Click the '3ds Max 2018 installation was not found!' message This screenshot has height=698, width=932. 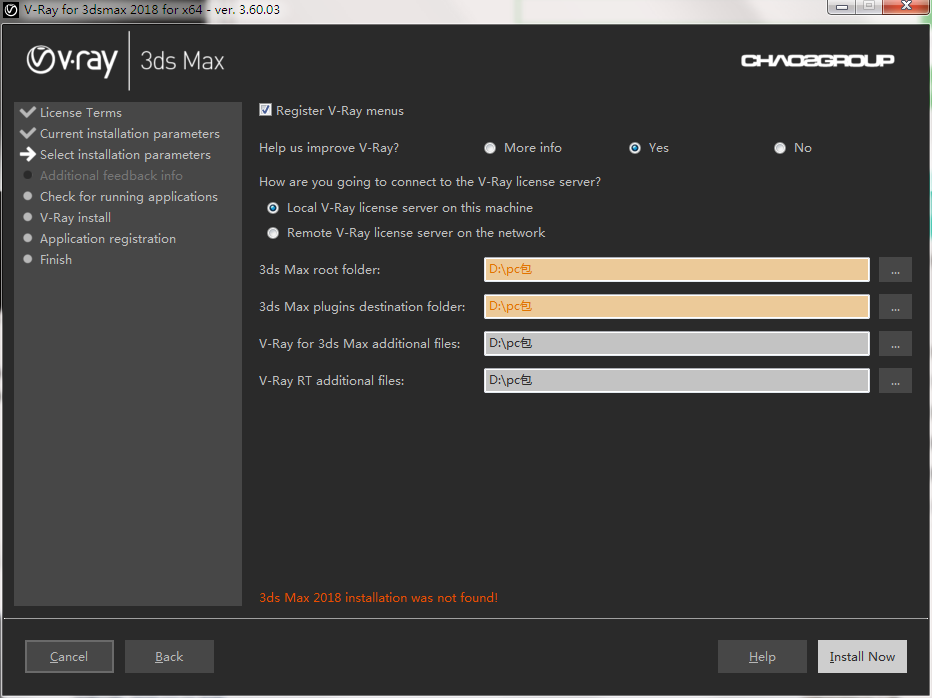pyautogui.click(x=379, y=598)
